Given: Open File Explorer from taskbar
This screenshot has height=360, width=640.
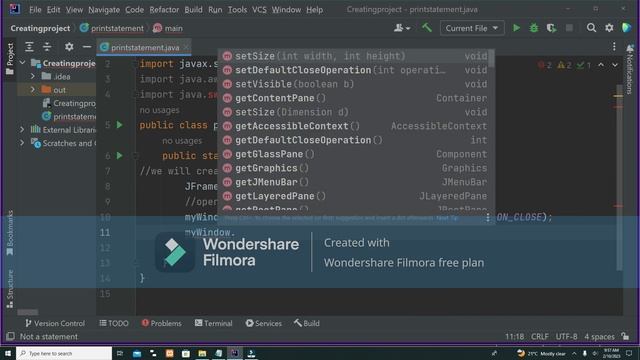Looking at the screenshot, I should (202, 353).
